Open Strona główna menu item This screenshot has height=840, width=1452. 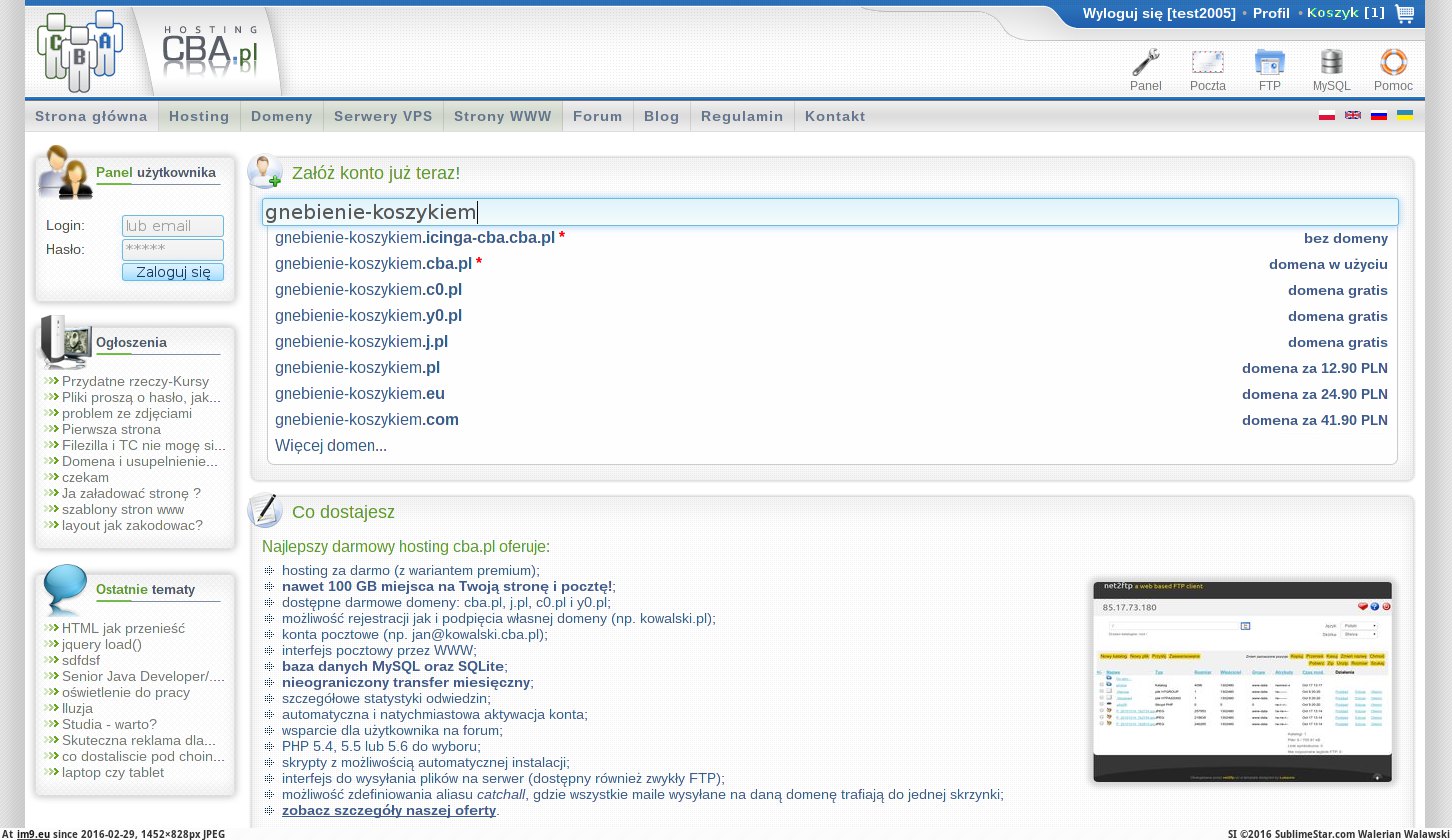91,116
